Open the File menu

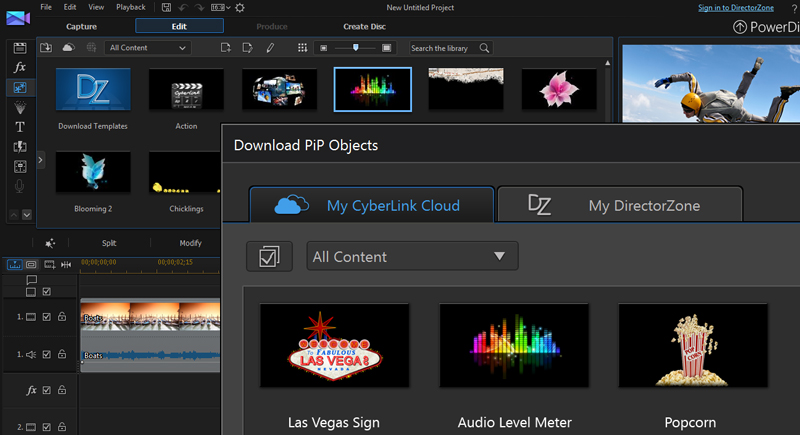[46, 7]
